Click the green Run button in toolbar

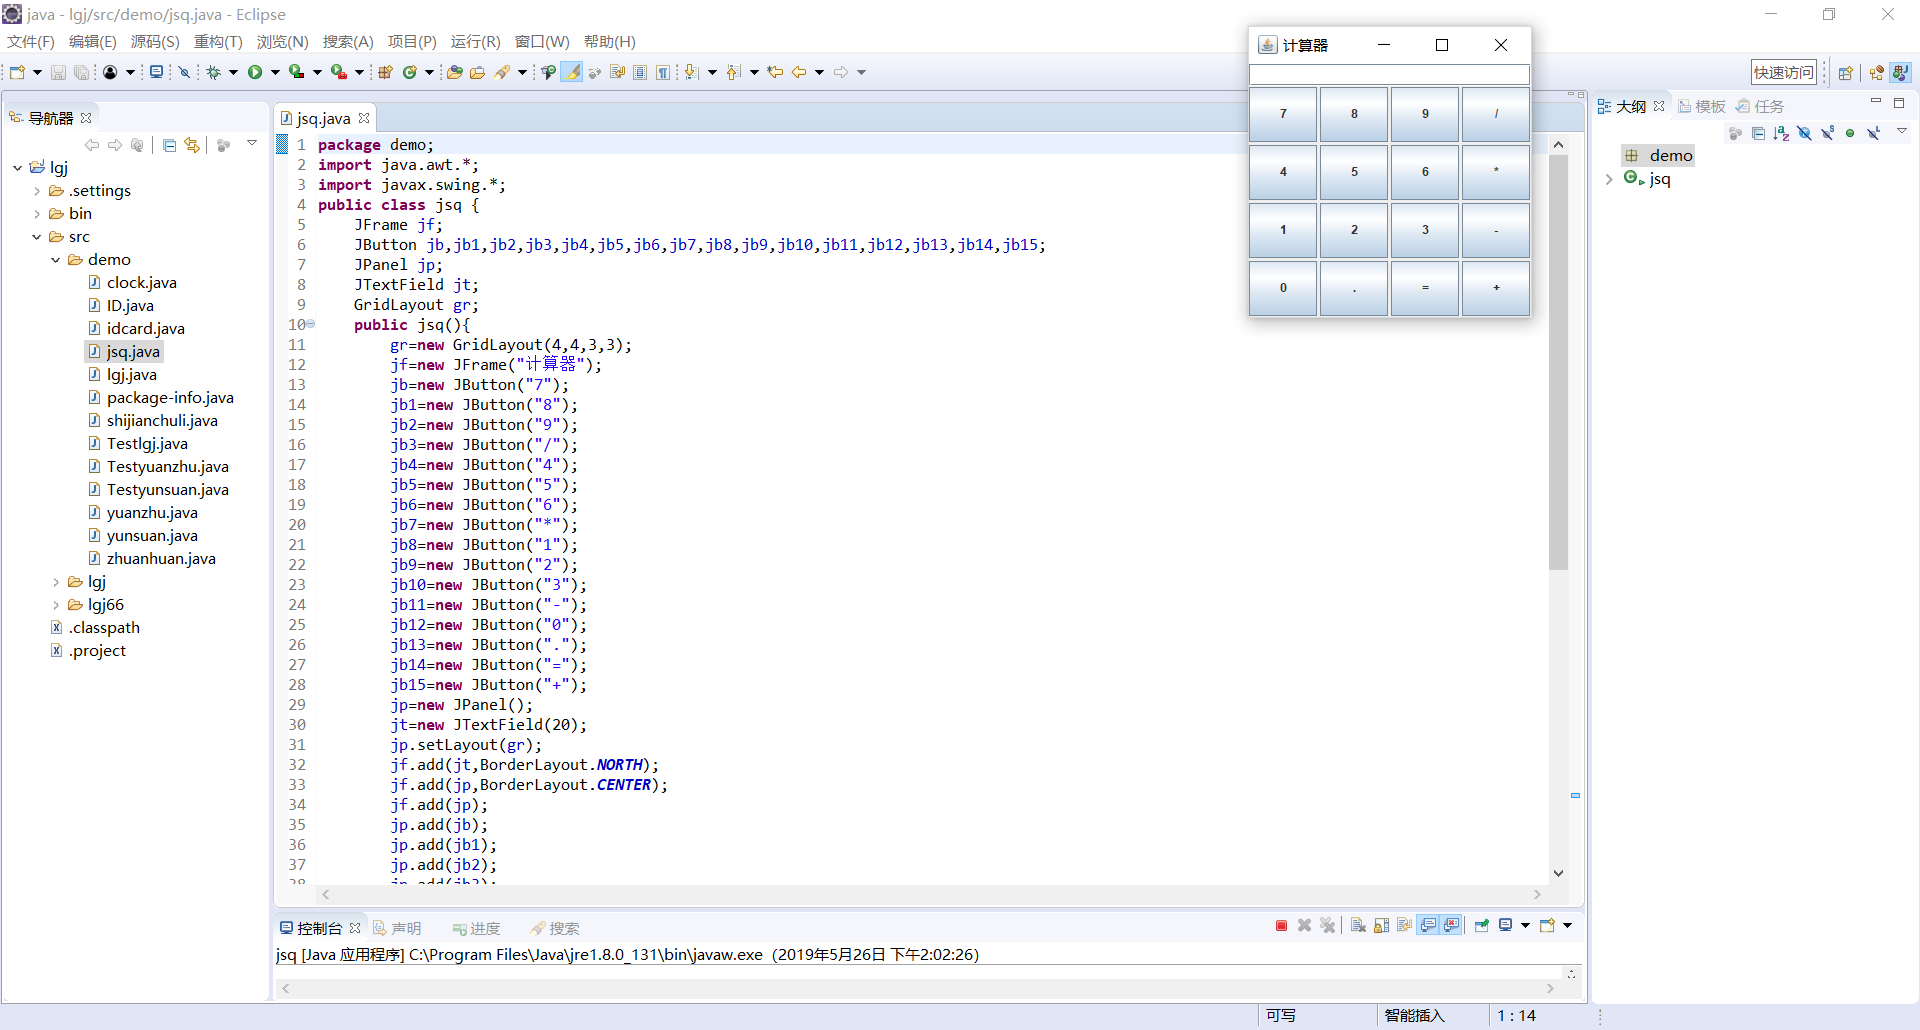pos(255,72)
